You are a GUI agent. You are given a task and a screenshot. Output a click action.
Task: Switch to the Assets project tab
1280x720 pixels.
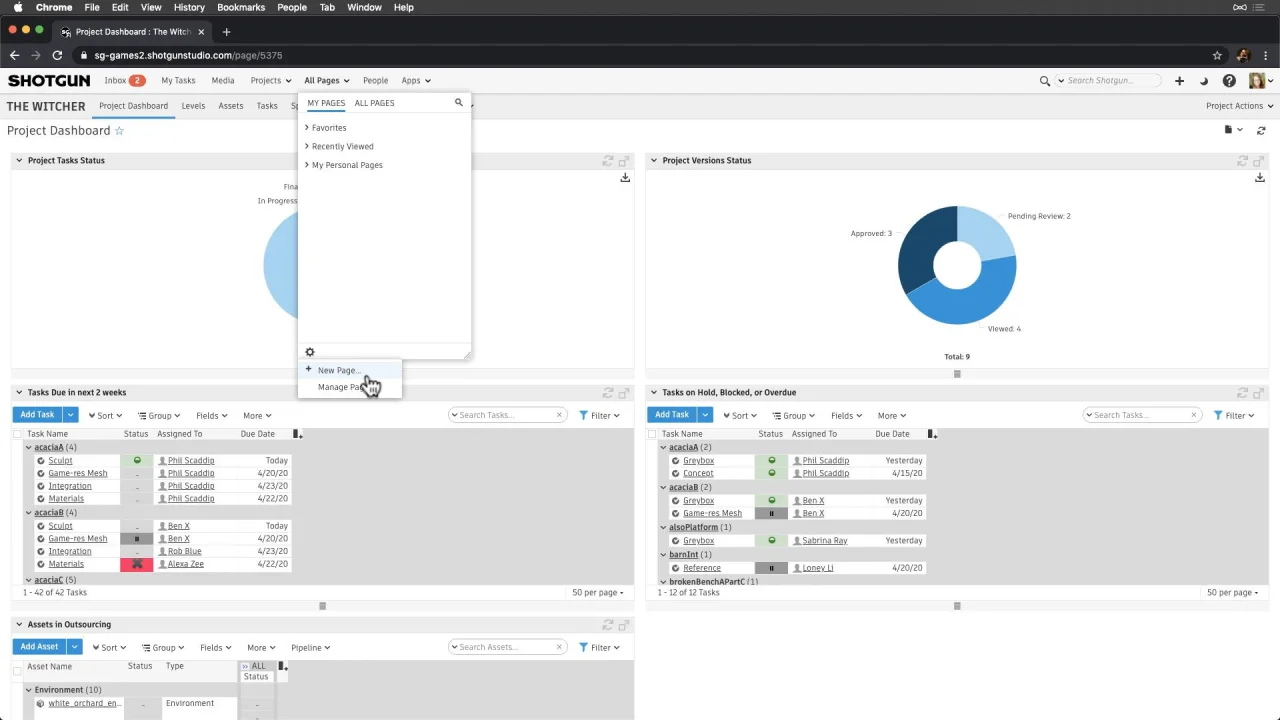[x=231, y=106]
